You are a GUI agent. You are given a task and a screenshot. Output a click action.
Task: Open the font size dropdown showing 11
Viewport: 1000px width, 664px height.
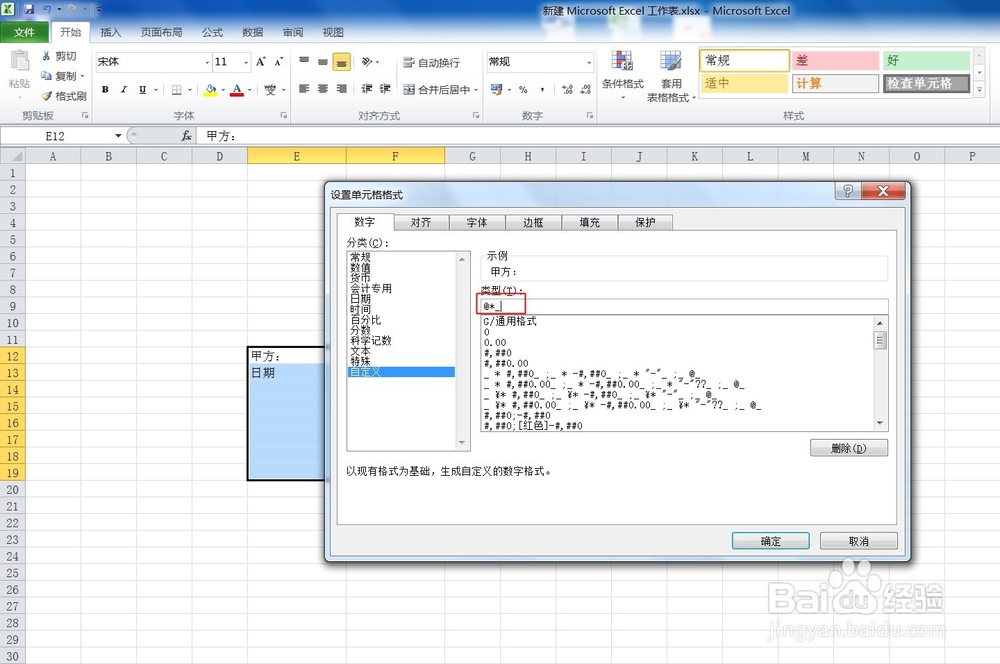[x=246, y=63]
